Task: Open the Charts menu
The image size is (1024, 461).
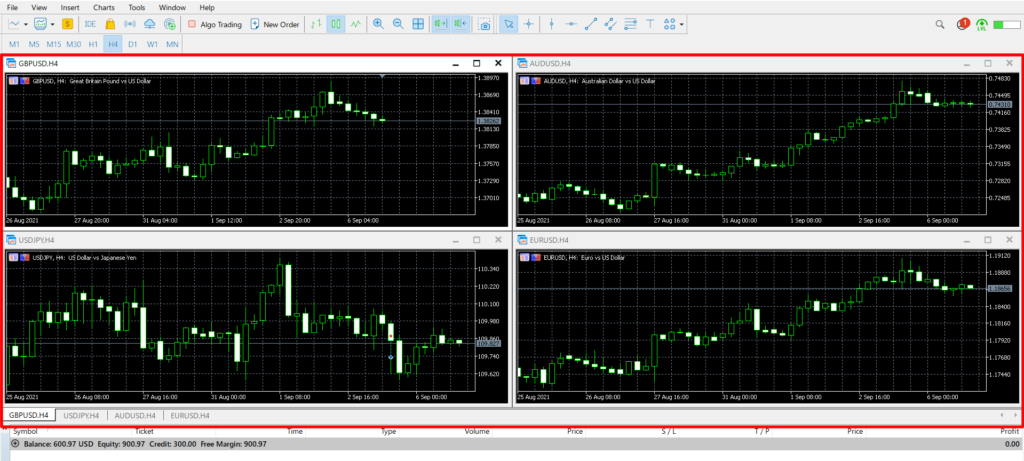Action: [x=105, y=7]
